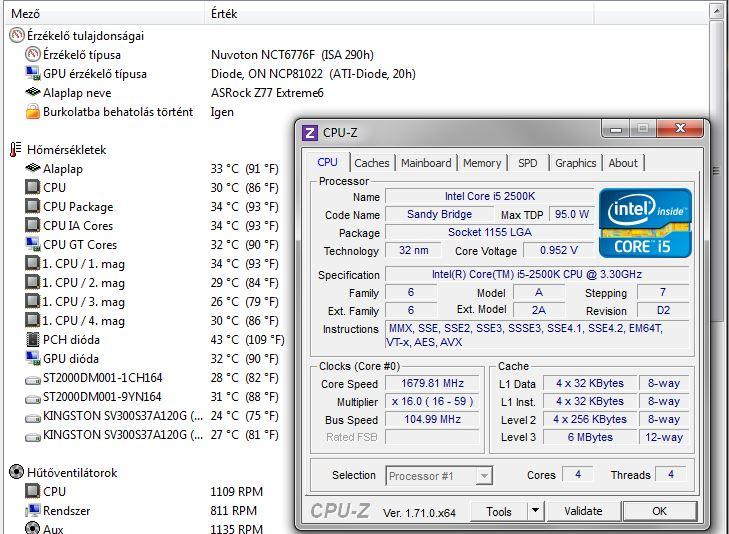Click the PCH dióda 43 °C value

point(247,340)
